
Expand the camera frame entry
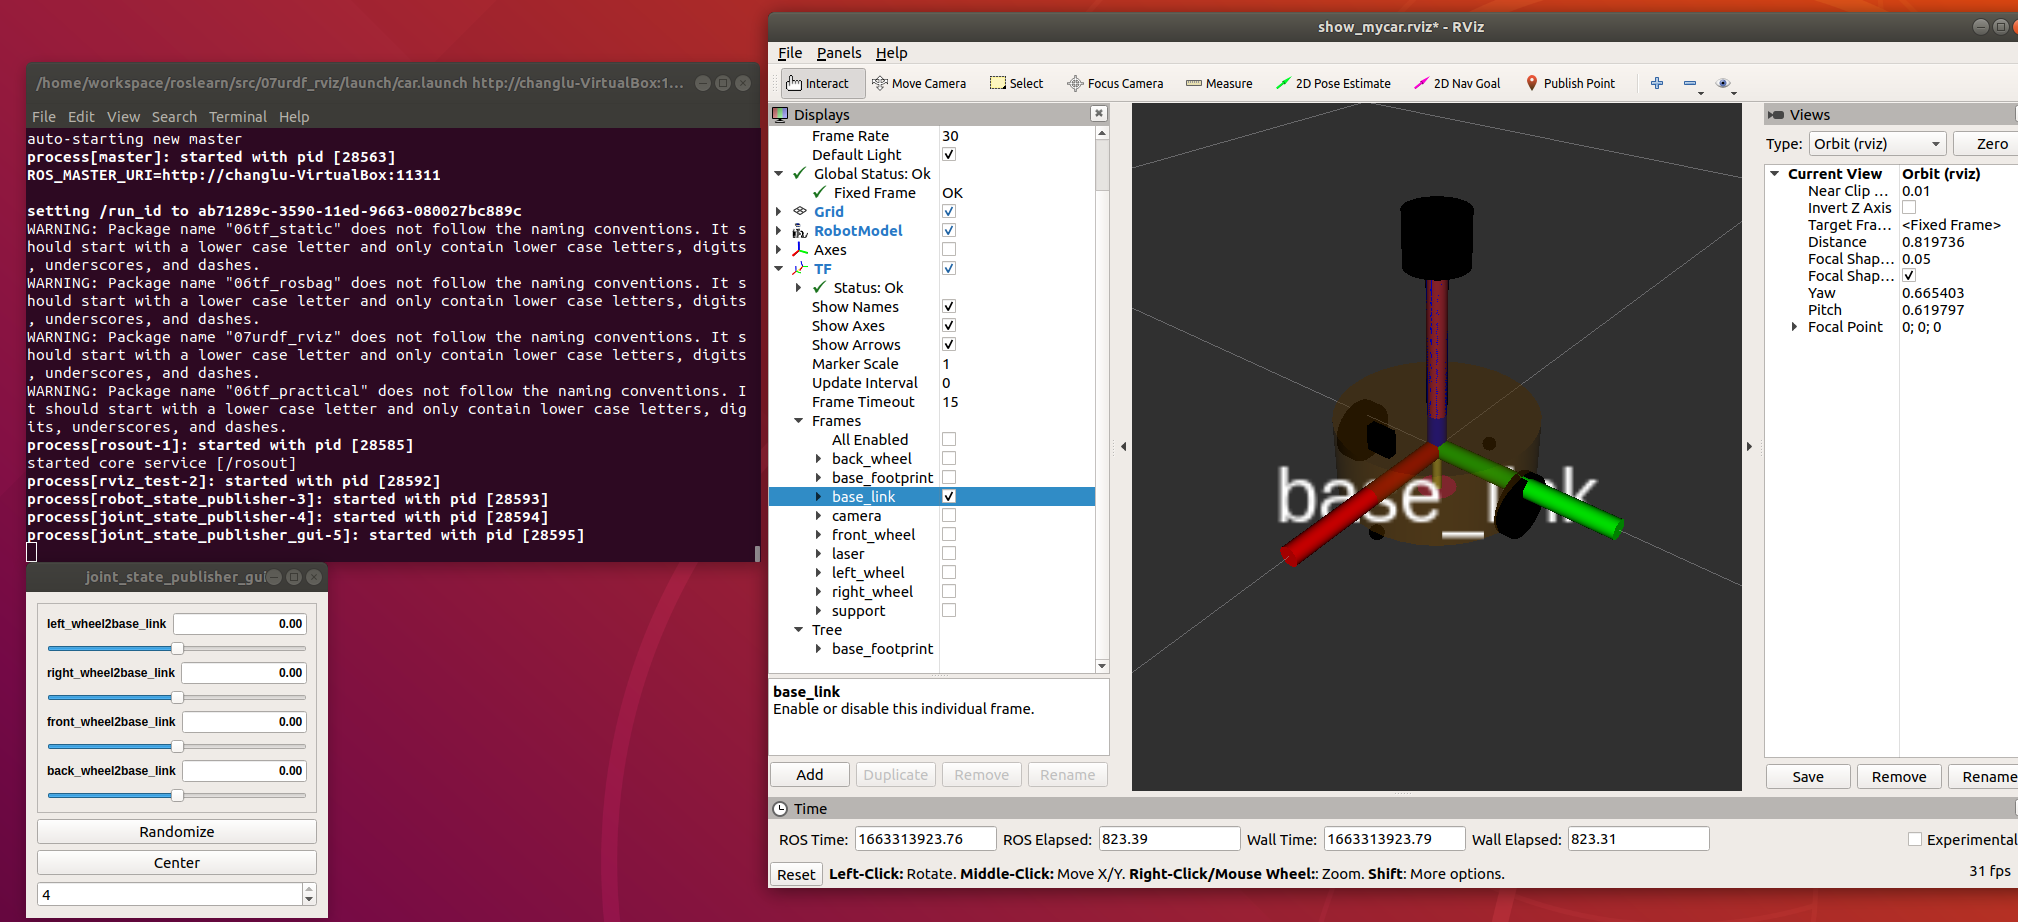point(818,516)
